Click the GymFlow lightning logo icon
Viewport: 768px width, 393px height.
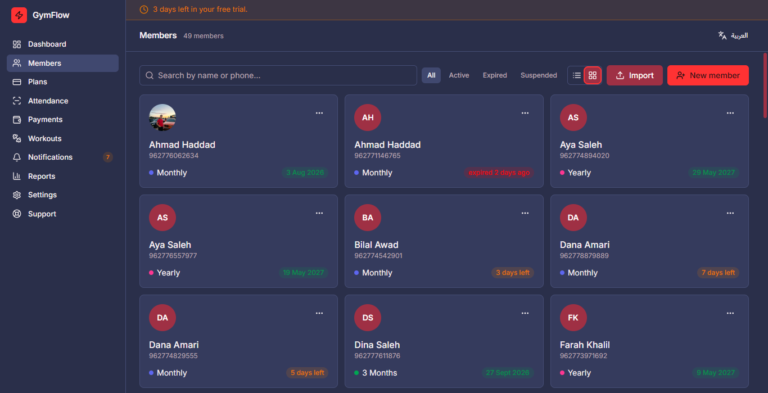click(19, 15)
